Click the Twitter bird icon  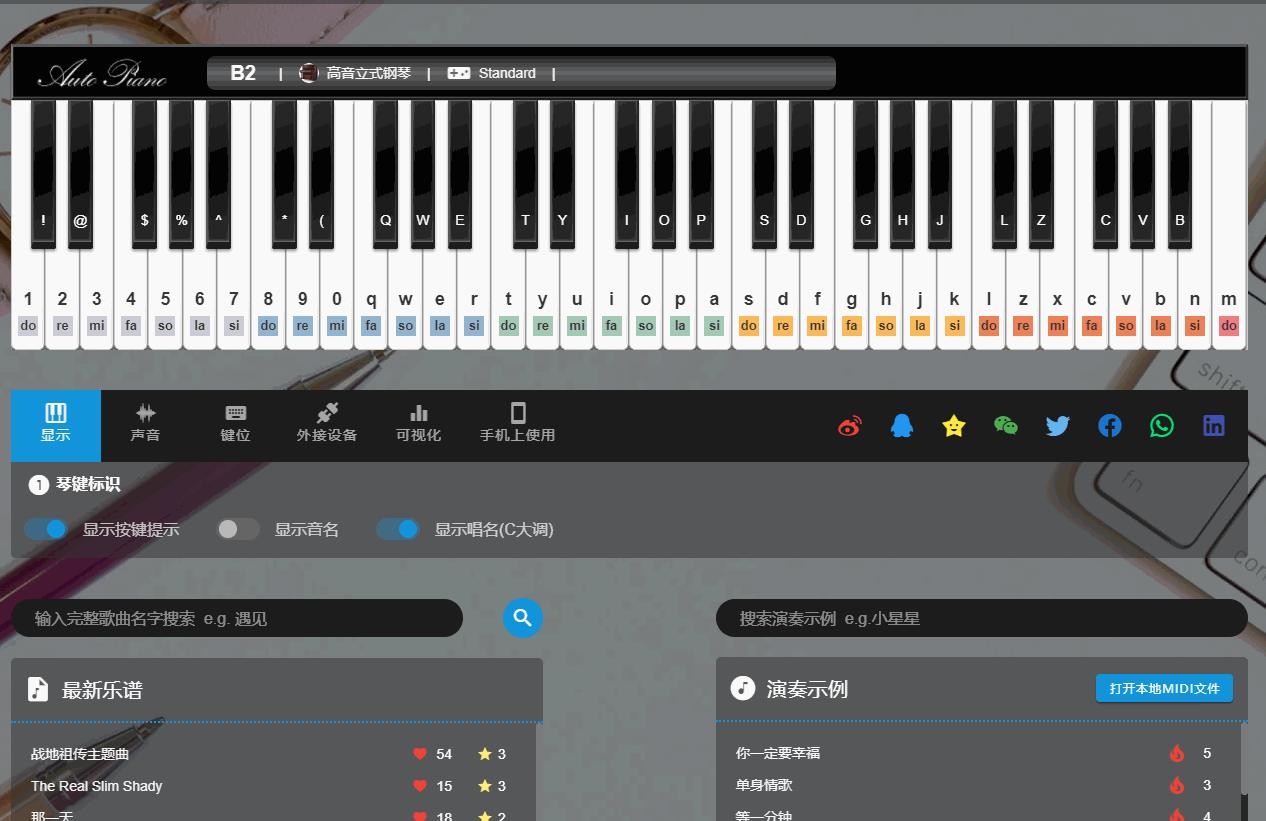pyautogui.click(x=1058, y=426)
